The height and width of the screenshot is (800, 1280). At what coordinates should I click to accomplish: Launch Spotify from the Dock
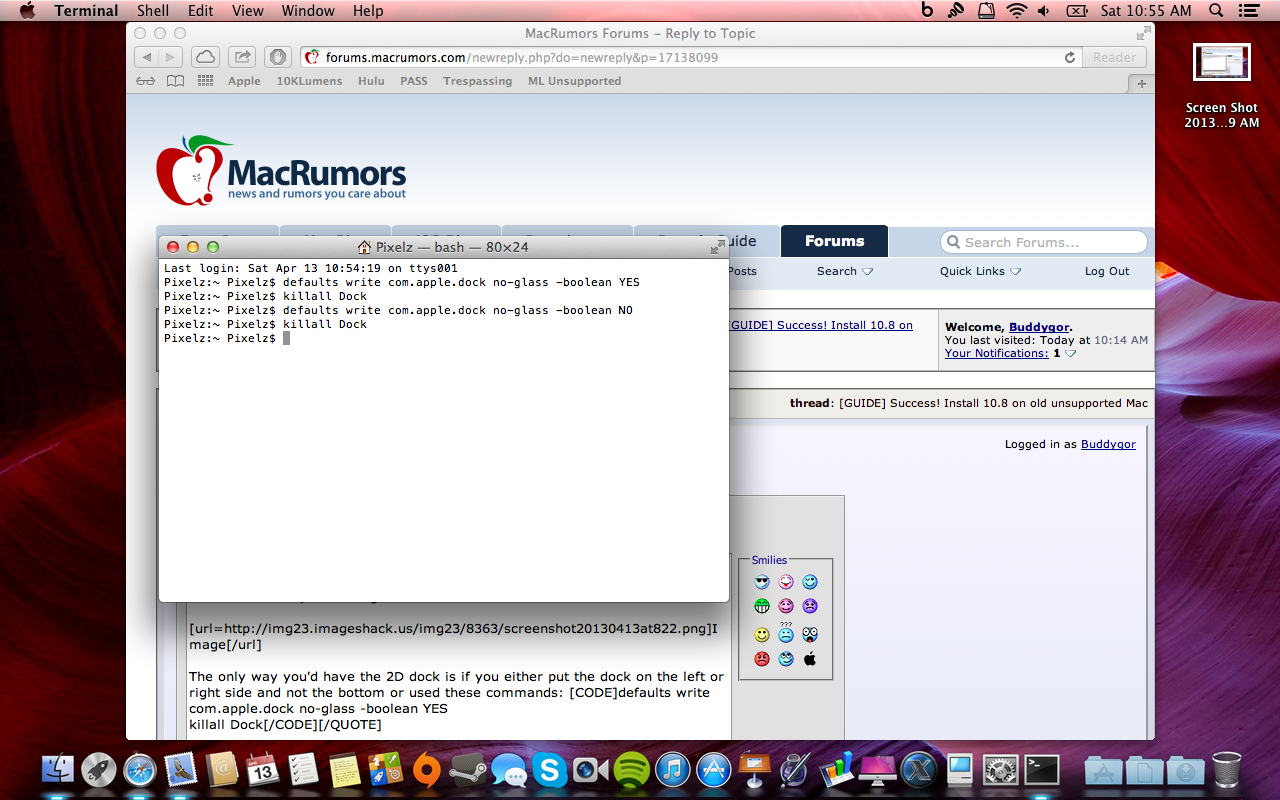[x=631, y=769]
